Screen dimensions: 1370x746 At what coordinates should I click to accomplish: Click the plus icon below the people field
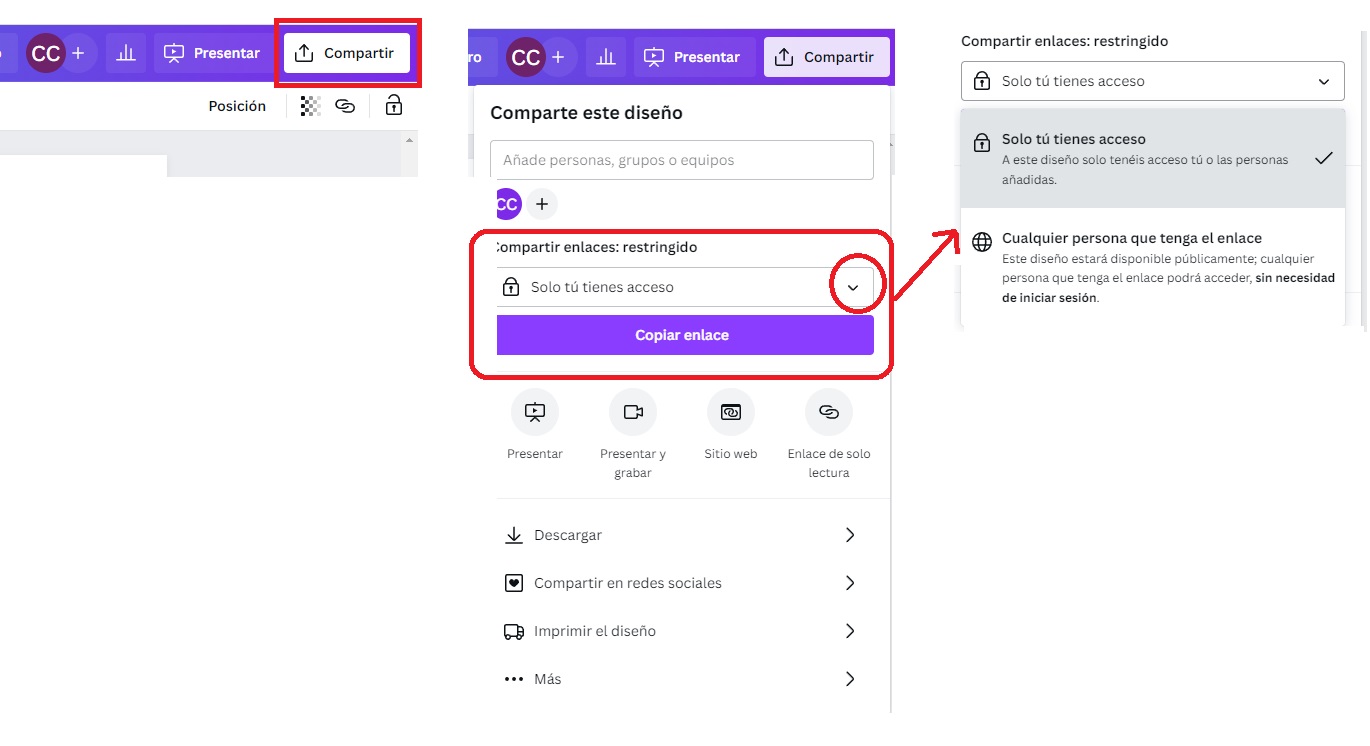[x=542, y=204]
